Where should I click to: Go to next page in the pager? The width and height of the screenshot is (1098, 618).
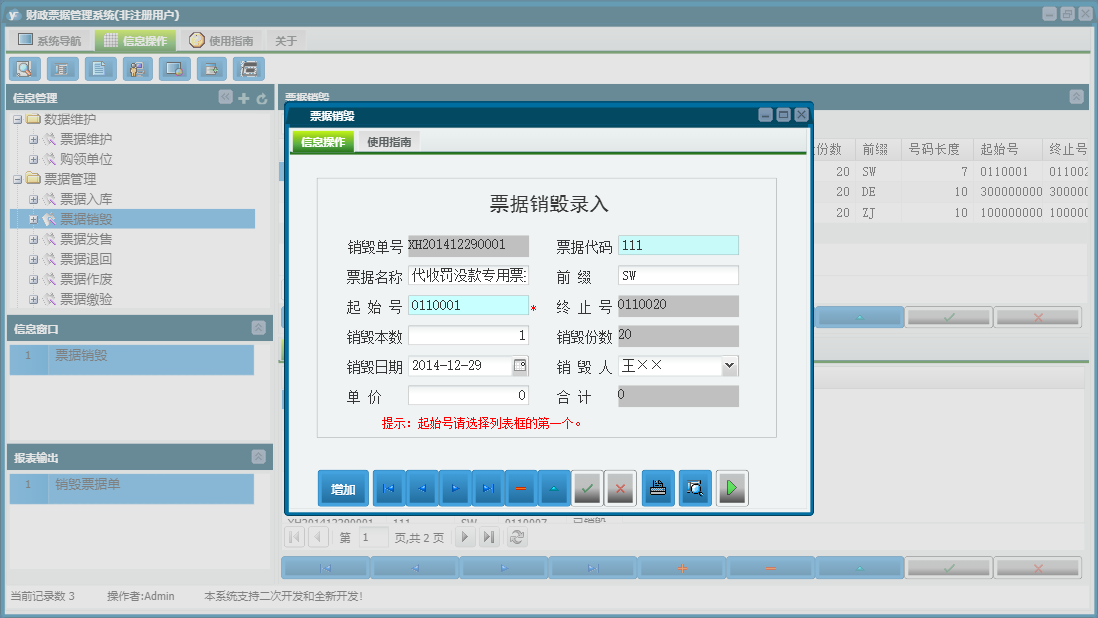click(464, 537)
